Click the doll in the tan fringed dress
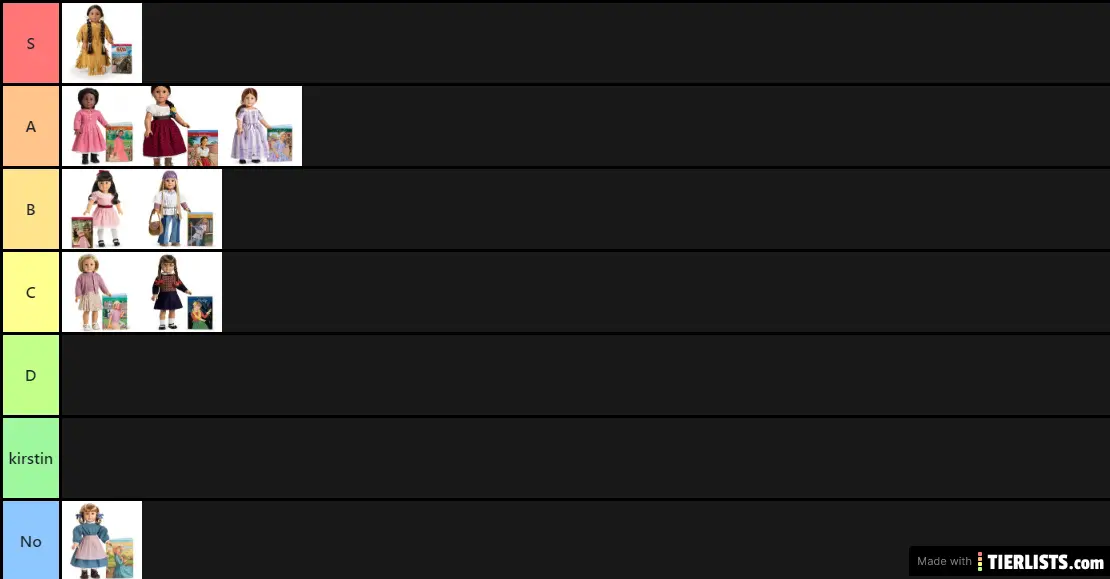The width and height of the screenshot is (1110, 579). (101, 43)
